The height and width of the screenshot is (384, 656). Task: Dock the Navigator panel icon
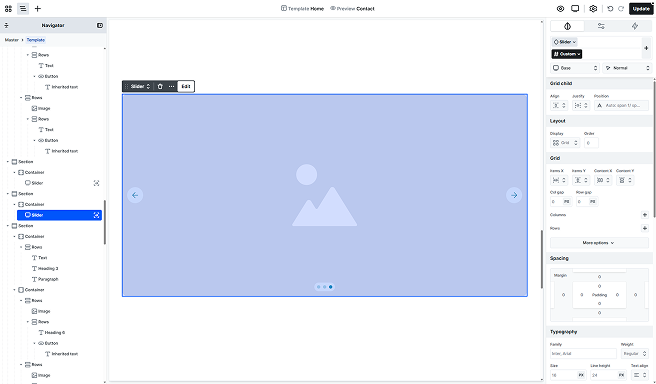click(x=100, y=26)
